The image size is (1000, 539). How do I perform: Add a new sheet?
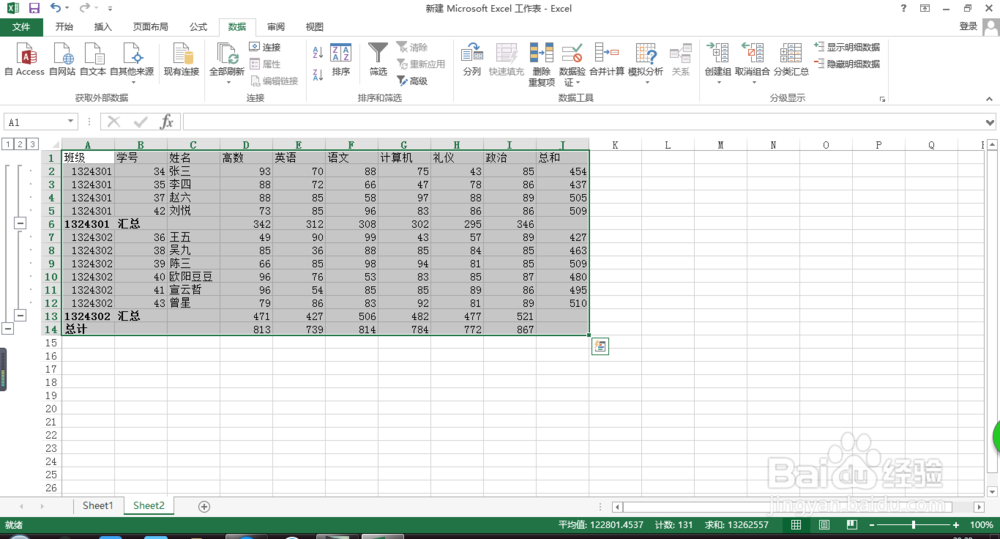pyautogui.click(x=204, y=506)
